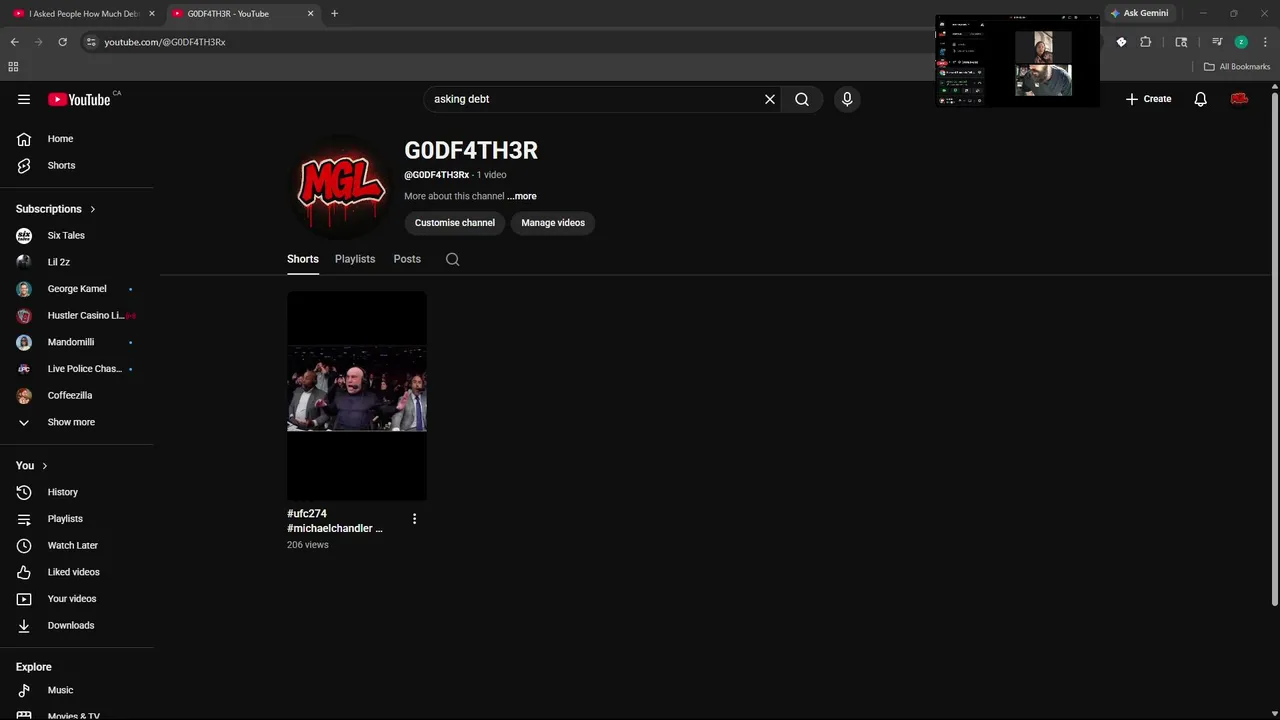
Task: Reload the page
Action: tap(62, 42)
